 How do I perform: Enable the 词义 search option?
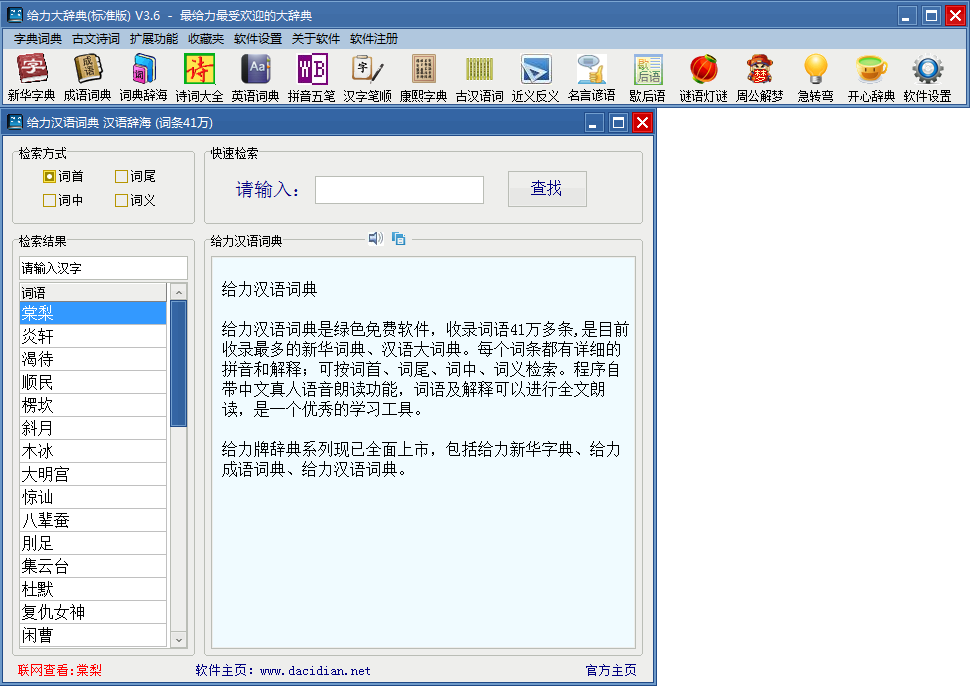click(122, 200)
